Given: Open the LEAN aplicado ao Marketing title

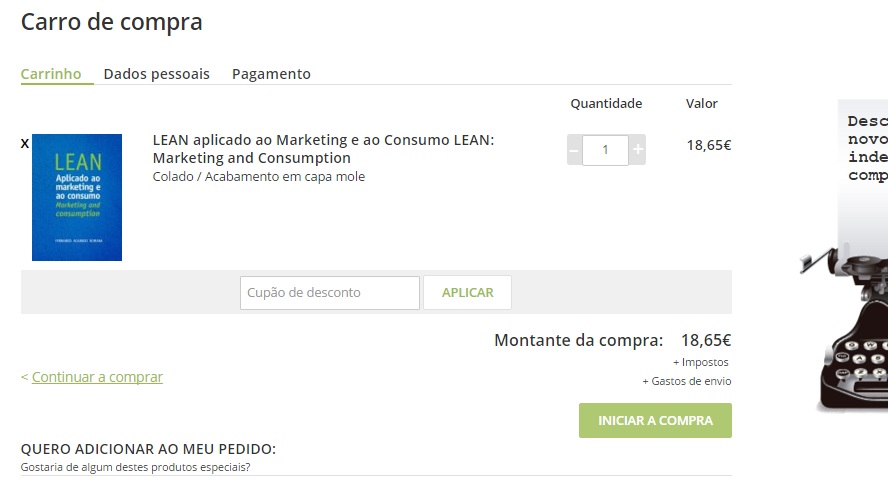Looking at the screenshot, I should point(323,149).
